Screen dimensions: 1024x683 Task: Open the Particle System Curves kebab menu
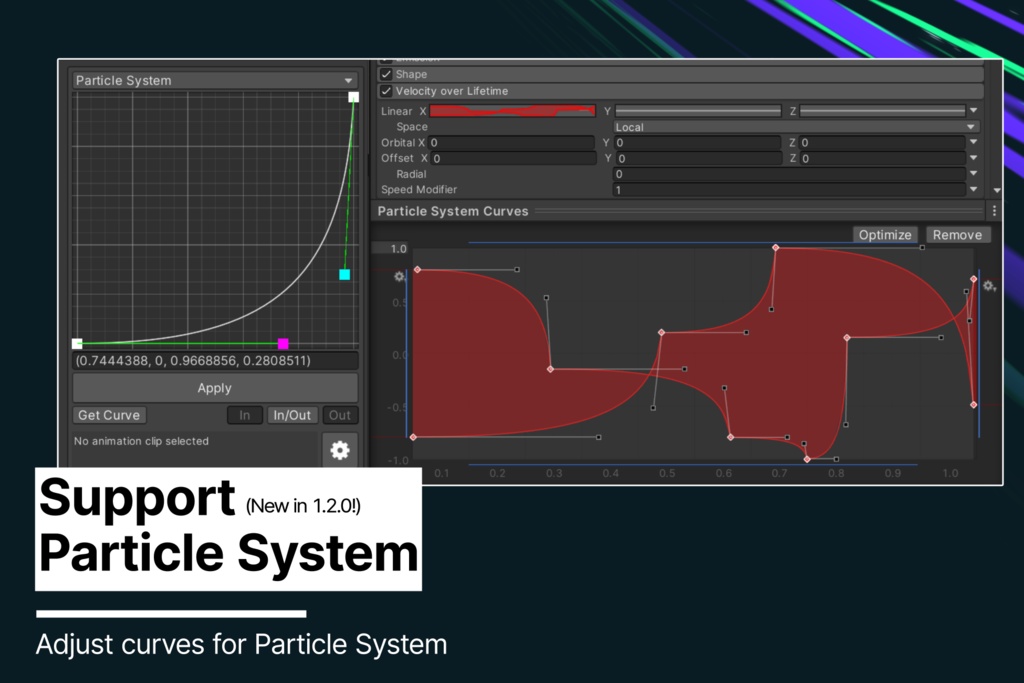click(993, 210)
